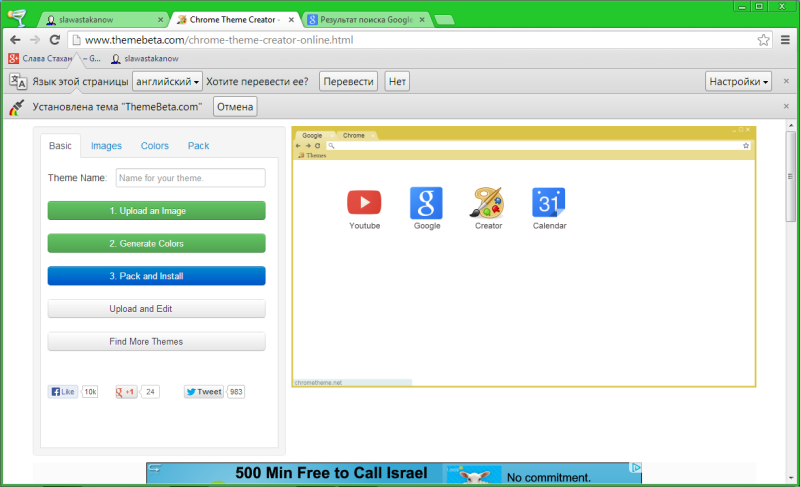
Task: Click the address bar URL
Action: click(x=219, y=40)
